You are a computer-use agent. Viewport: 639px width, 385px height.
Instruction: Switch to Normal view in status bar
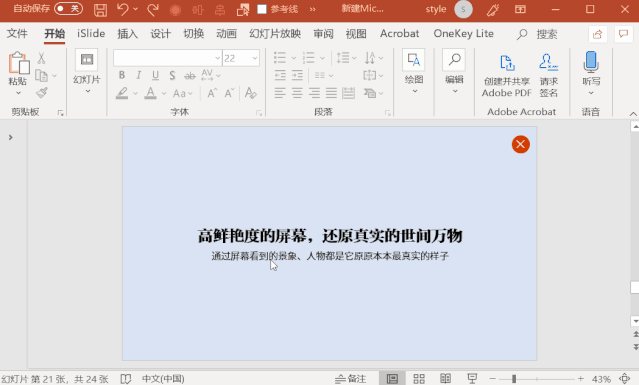pos(392,379)
